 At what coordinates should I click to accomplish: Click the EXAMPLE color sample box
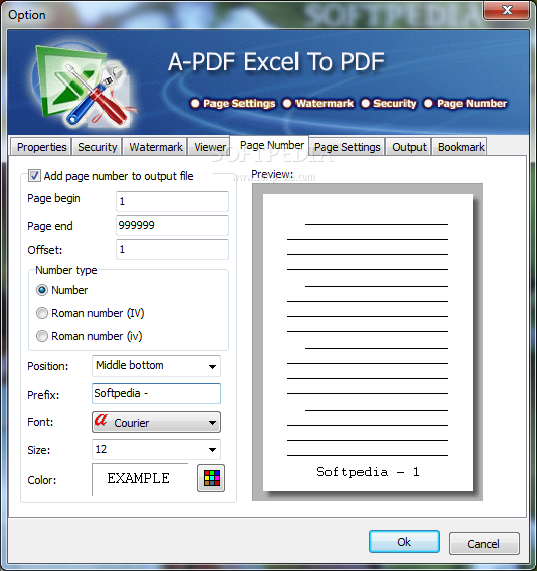[x=141, y=479]
